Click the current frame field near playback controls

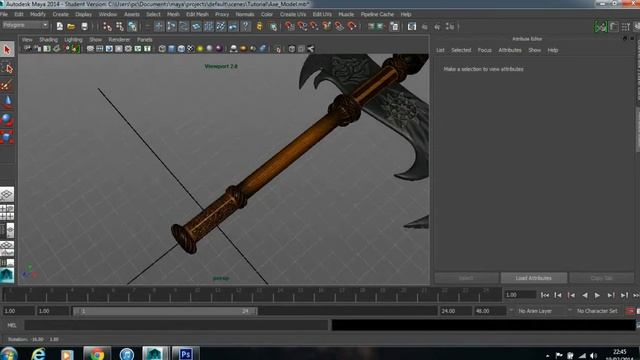[x=520, y=295]
